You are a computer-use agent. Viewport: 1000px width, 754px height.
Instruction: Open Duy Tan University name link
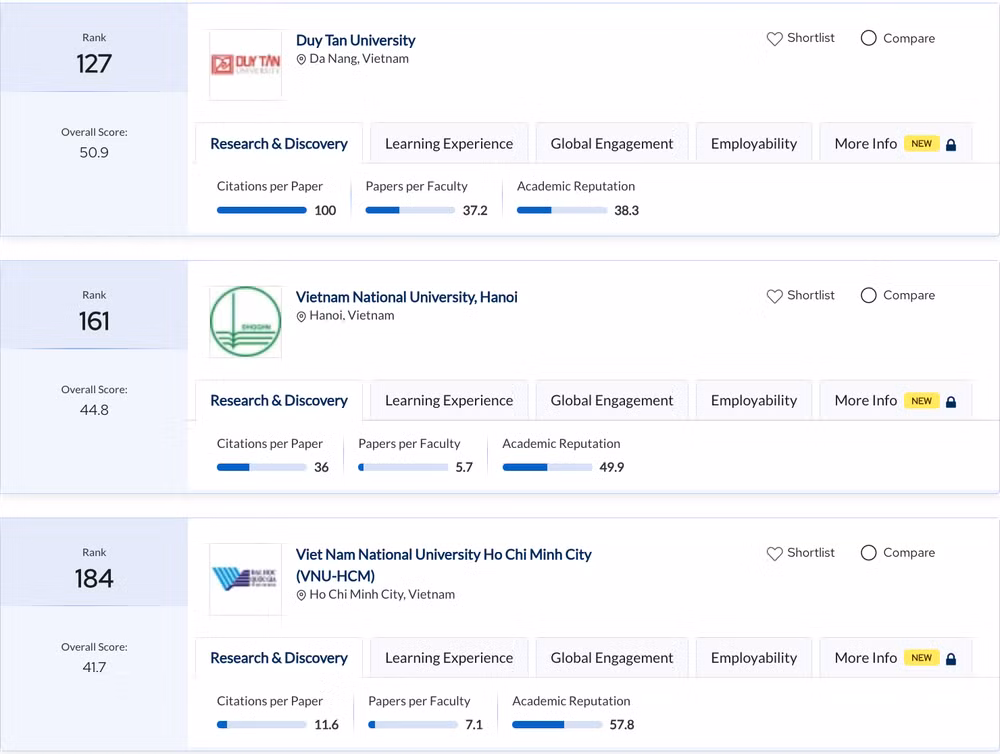pyautogui.click(x=355, y=41)
